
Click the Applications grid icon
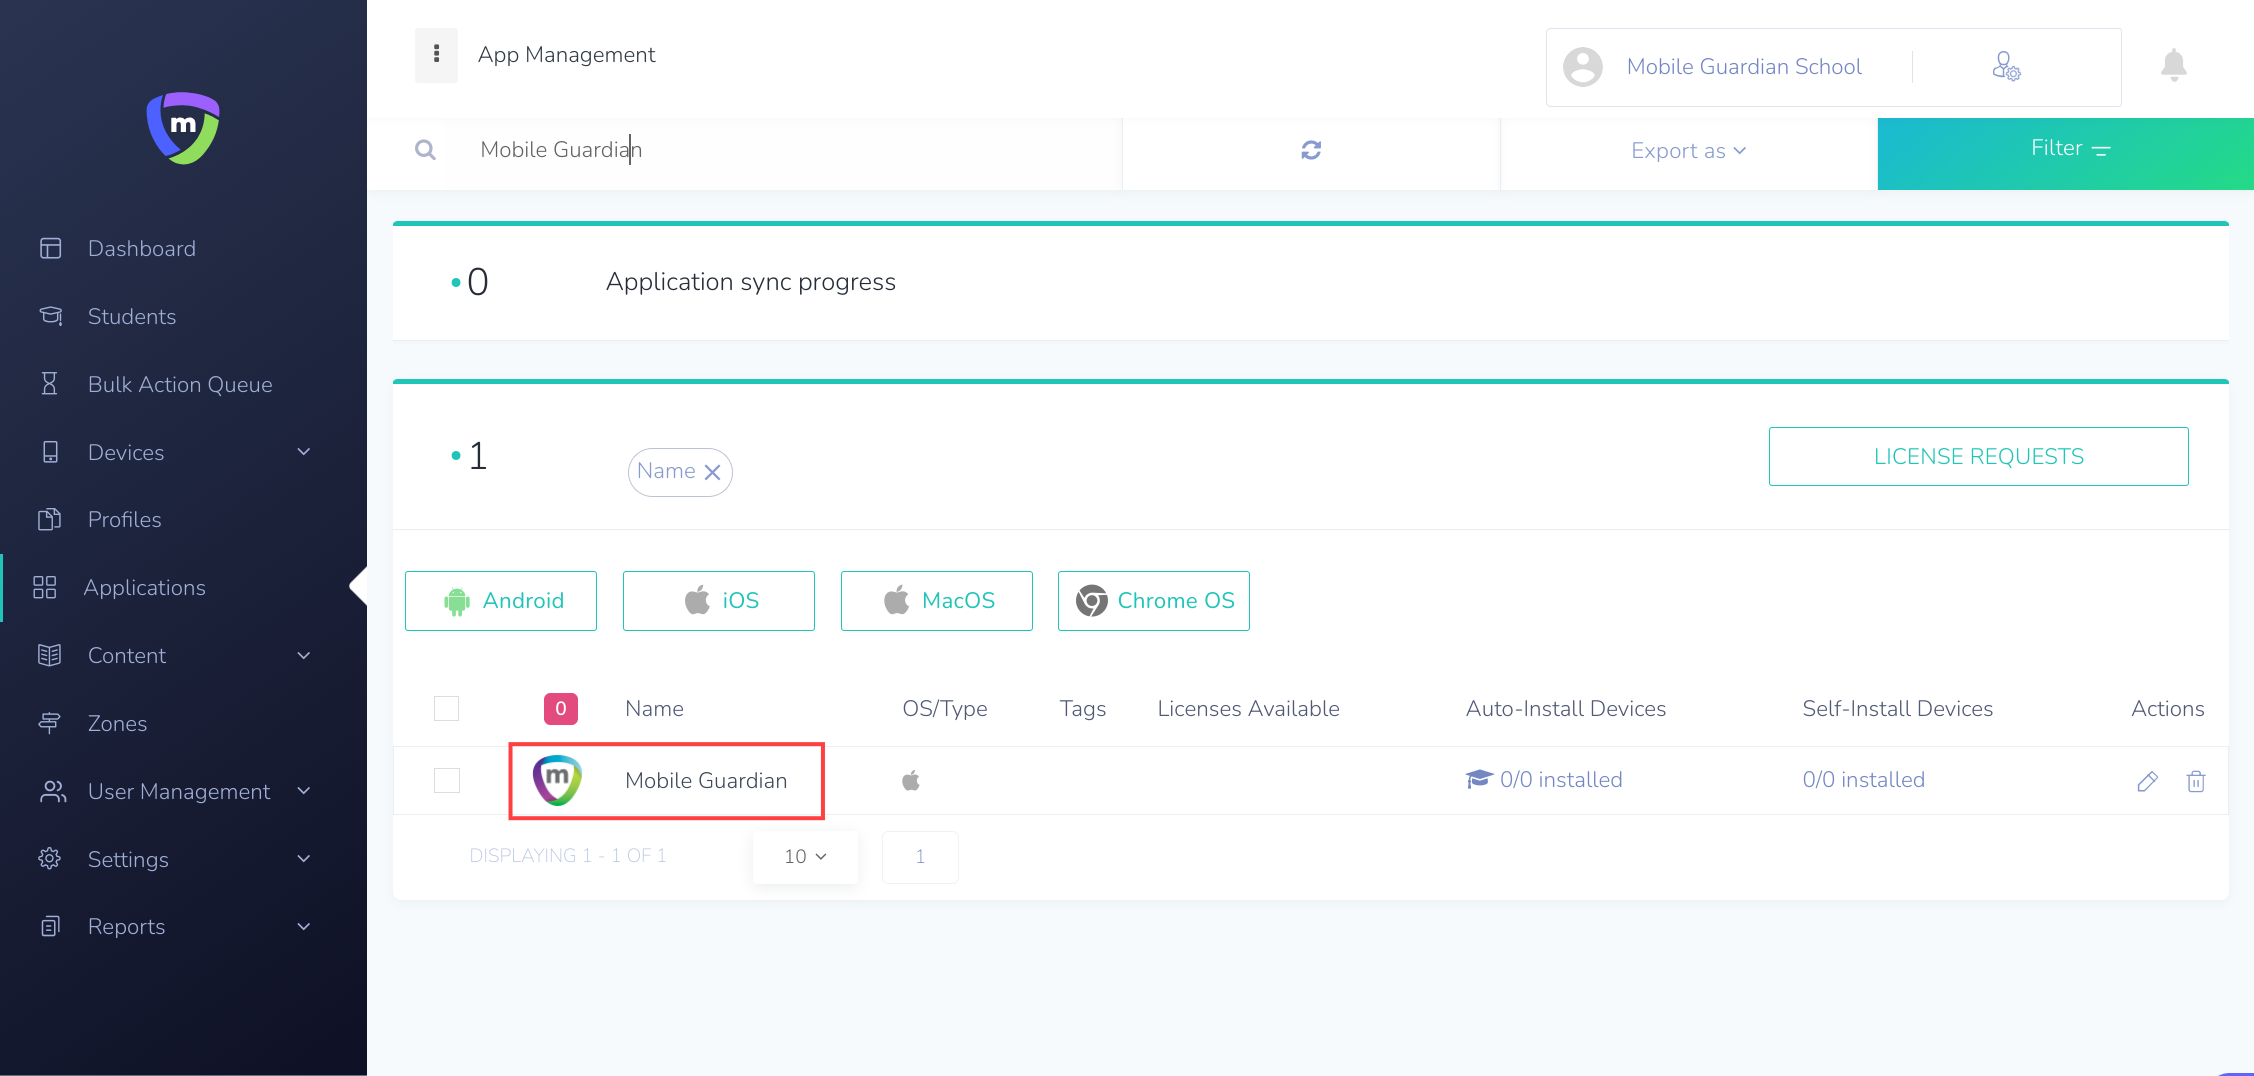click(45, 587)
